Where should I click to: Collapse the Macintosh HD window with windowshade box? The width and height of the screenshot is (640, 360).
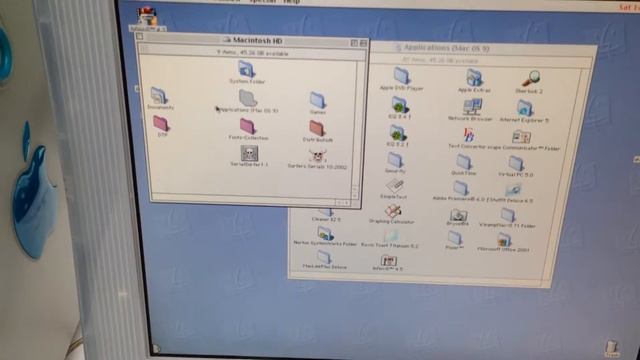tap(363, 43)
